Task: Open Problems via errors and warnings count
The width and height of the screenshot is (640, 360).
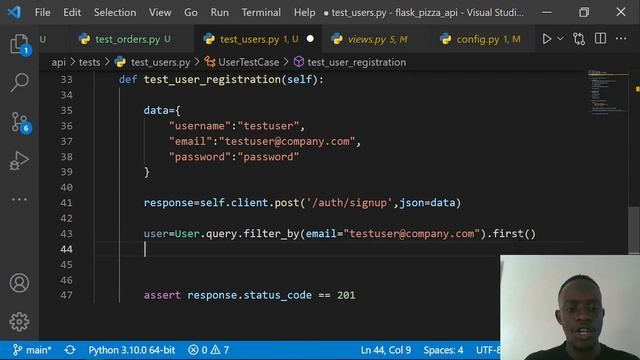Action: (208, 350)
